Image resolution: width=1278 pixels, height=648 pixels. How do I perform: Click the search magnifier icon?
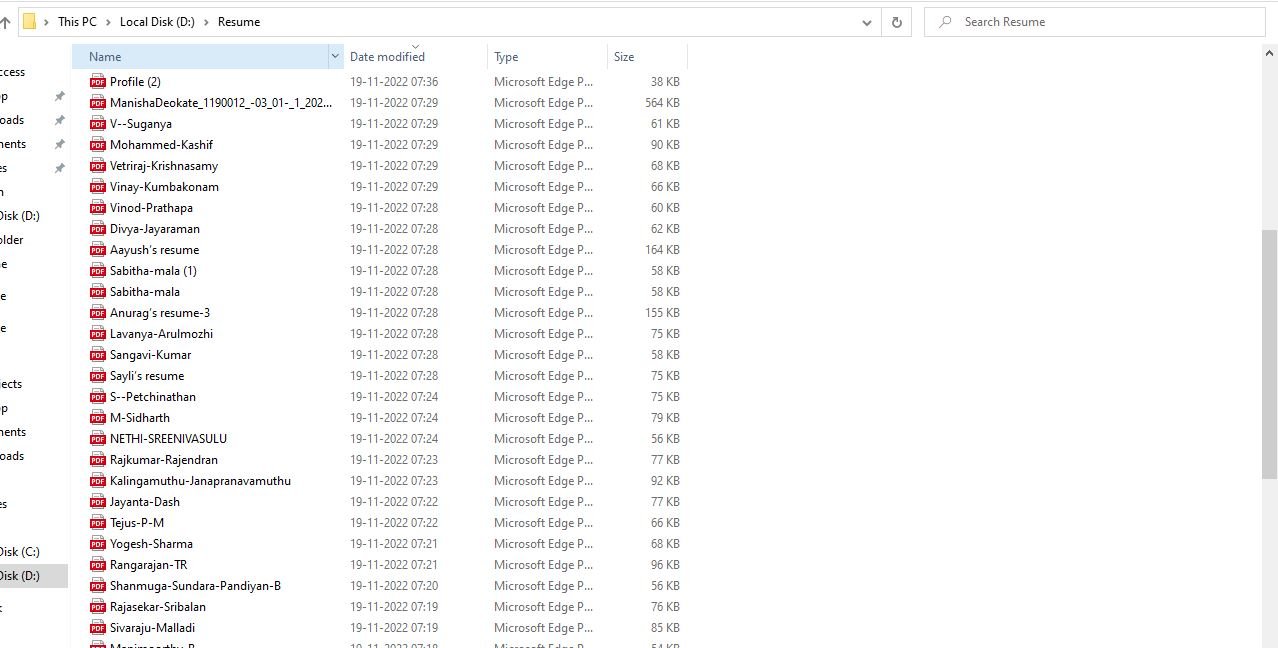[x=945, y=22]
